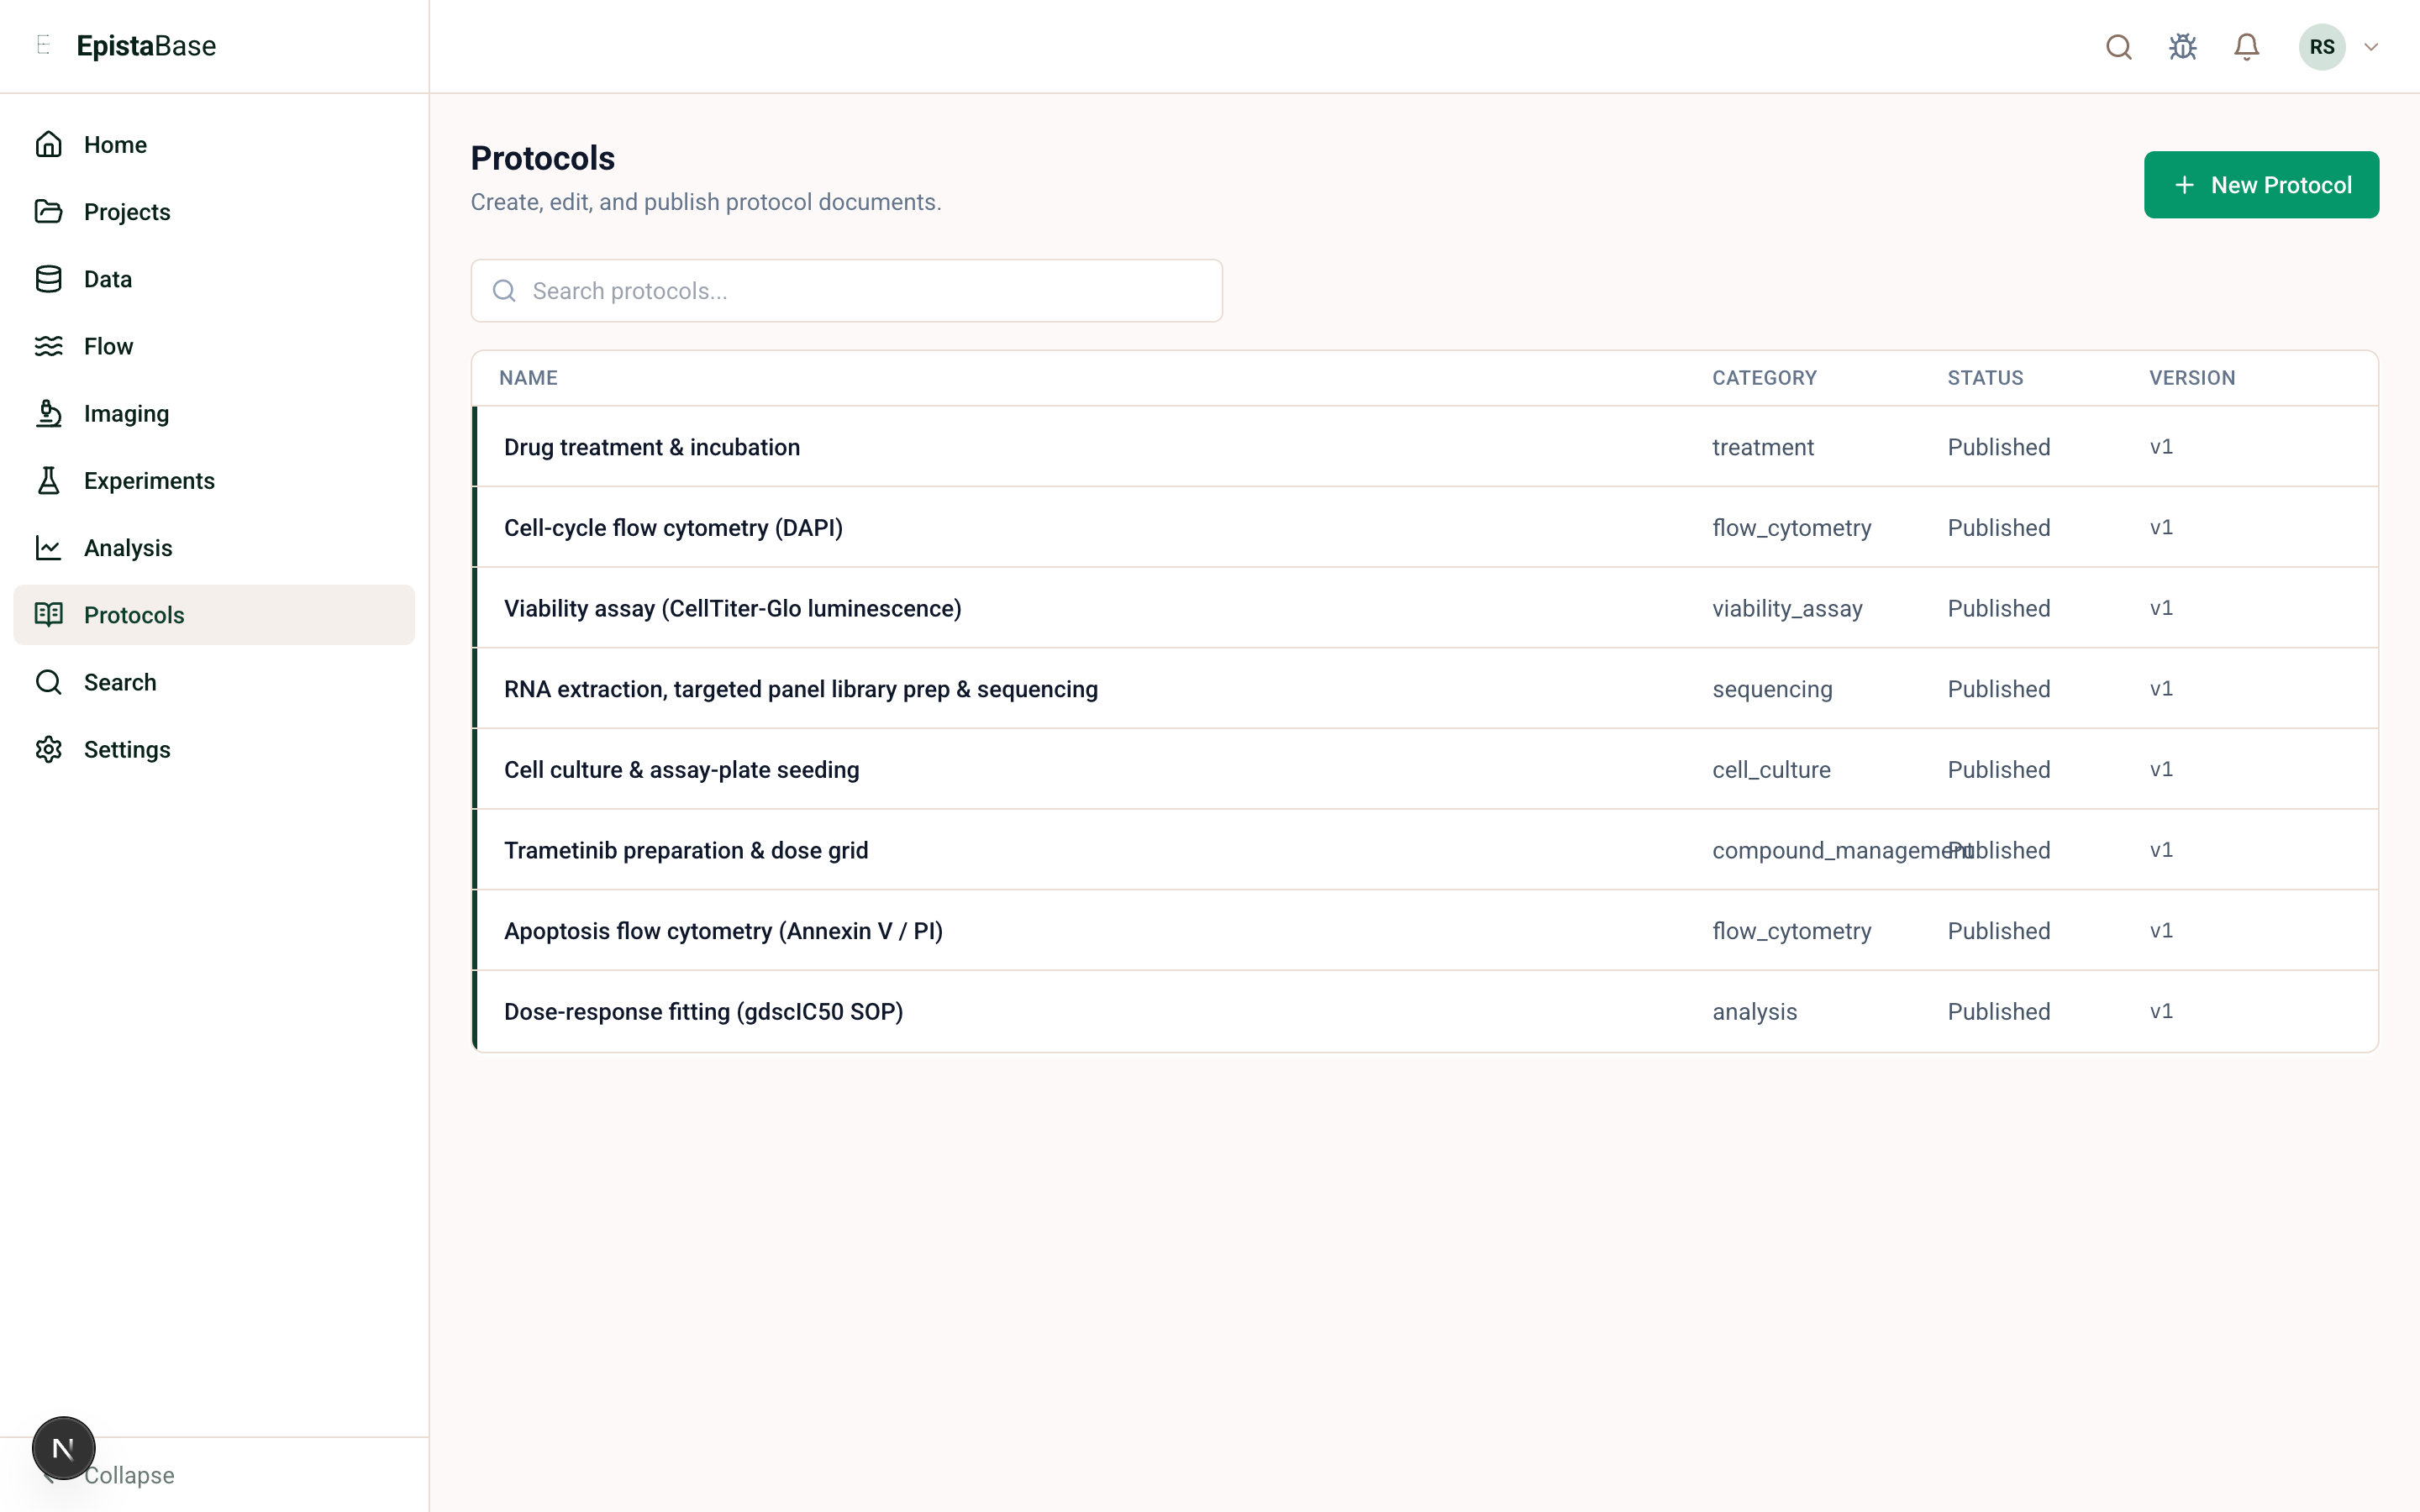Click the sidebar Search magnifier icon
Viewport: 2420px width, 1512px height.
click(48, 682)
